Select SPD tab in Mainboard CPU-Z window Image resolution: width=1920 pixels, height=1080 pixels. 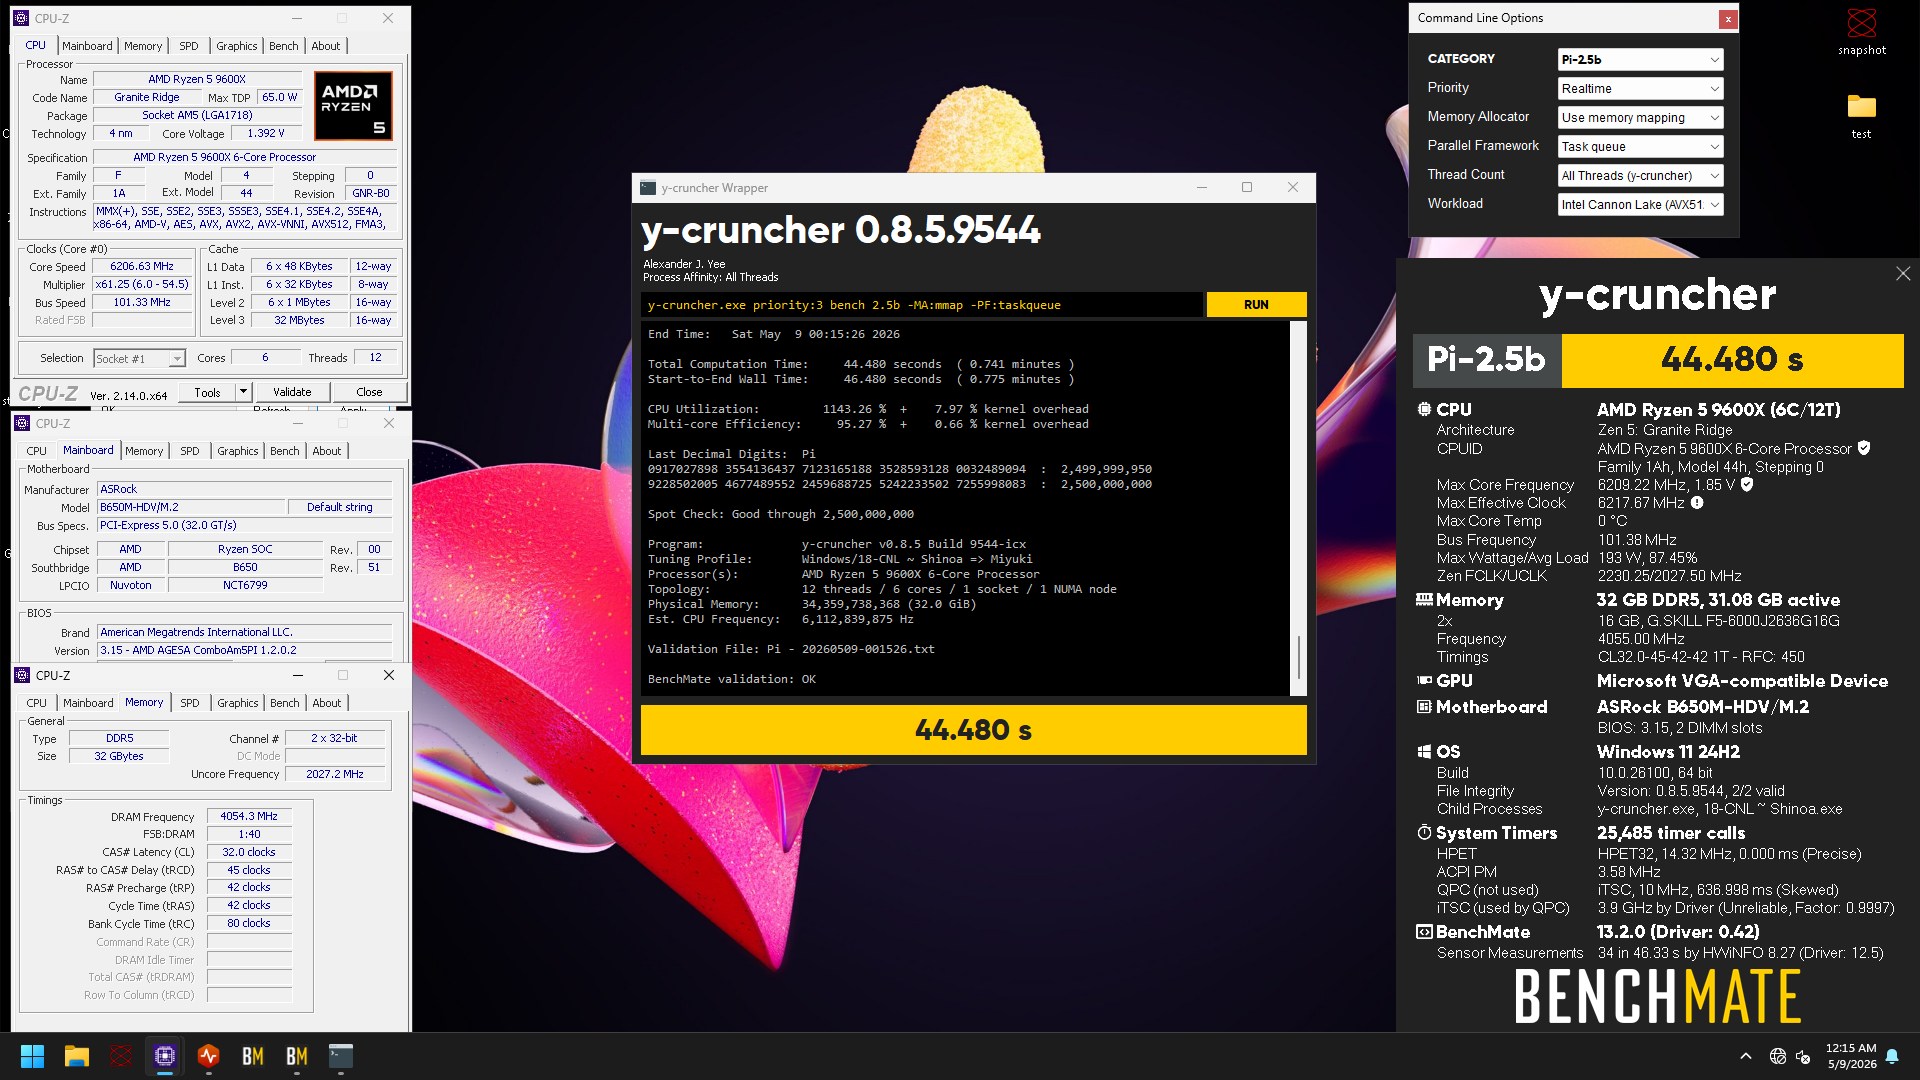click(x=190, y=451)
